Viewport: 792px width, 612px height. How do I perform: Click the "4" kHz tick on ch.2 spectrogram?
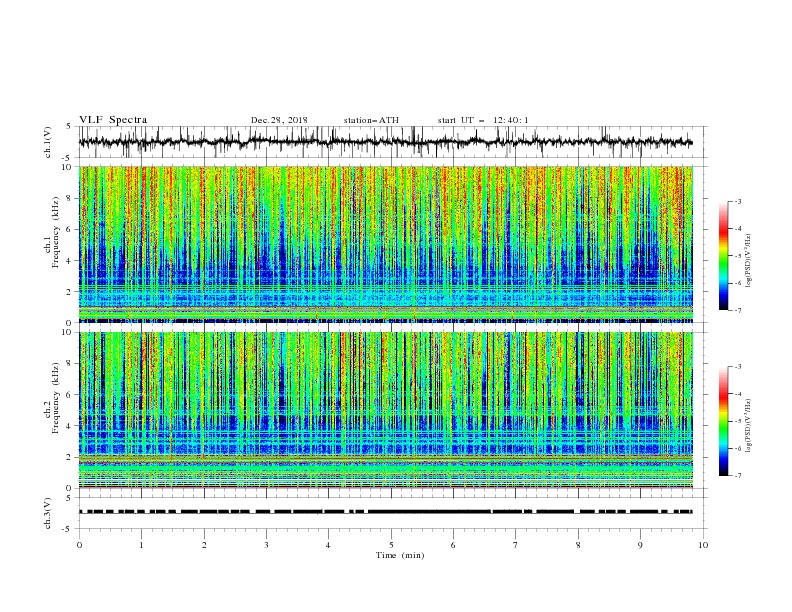70,426
